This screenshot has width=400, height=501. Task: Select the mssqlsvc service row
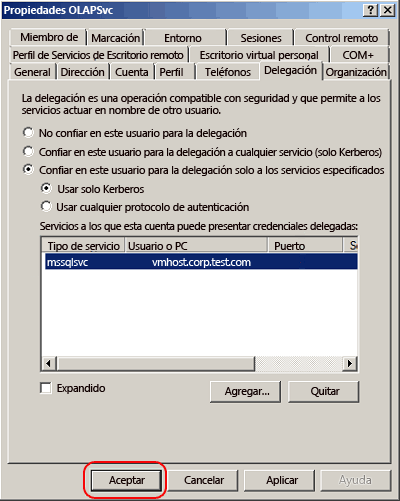point(201,262)
